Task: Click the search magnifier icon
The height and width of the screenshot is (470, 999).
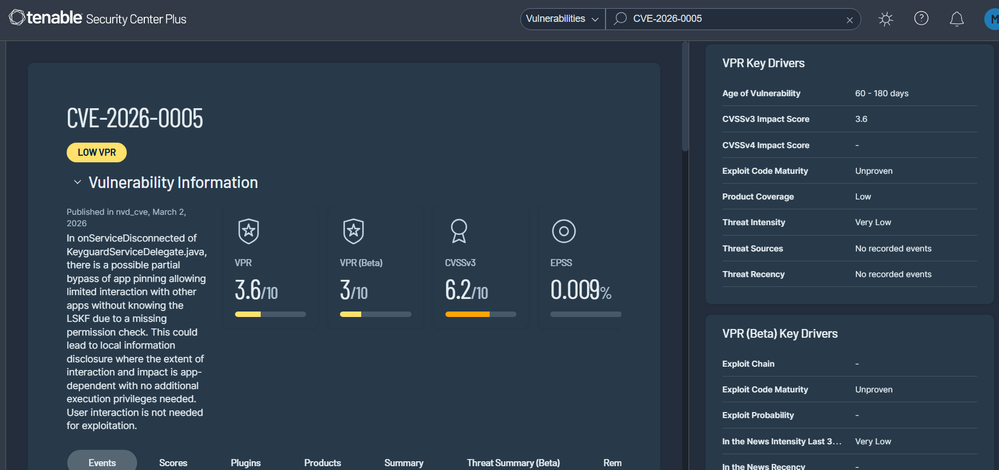Action: tap(620, 19)
